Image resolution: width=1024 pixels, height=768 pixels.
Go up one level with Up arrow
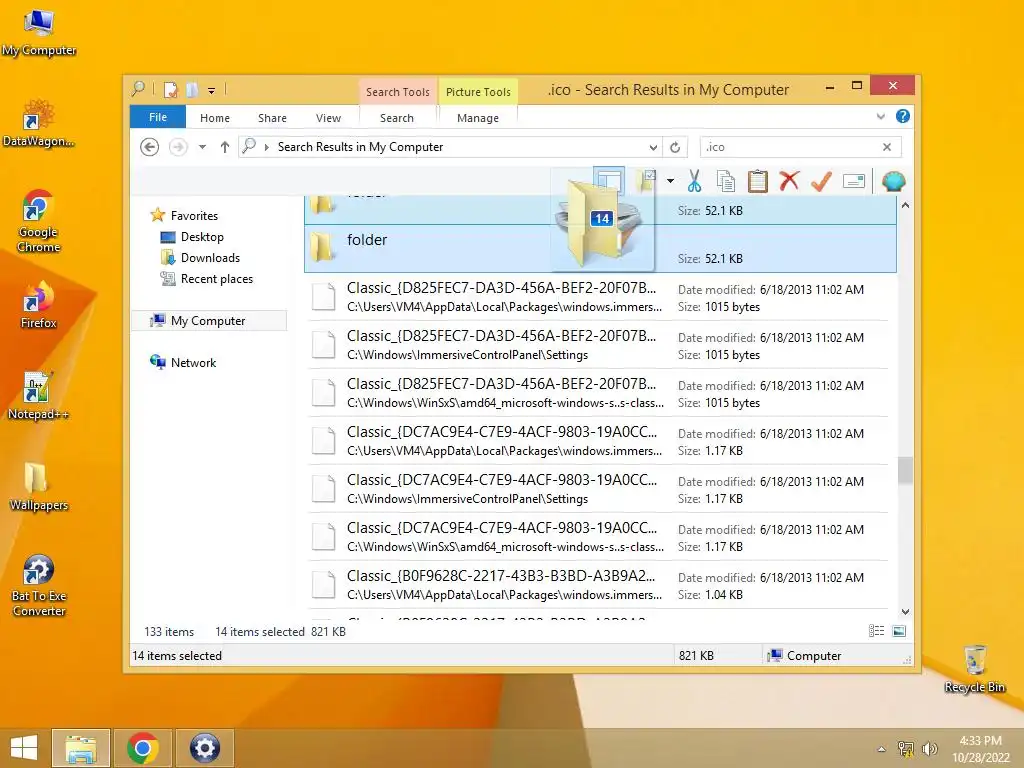click(x=225, y=147)
